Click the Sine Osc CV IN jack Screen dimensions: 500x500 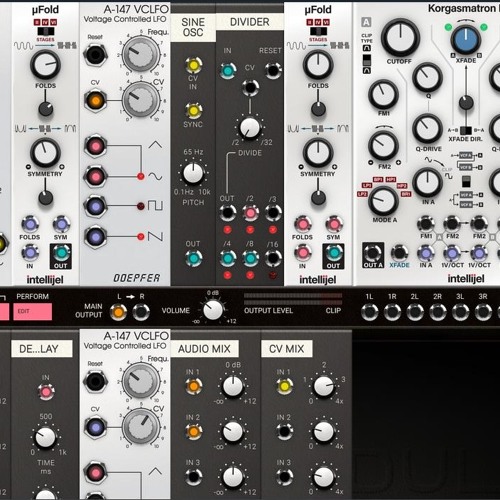194,65
